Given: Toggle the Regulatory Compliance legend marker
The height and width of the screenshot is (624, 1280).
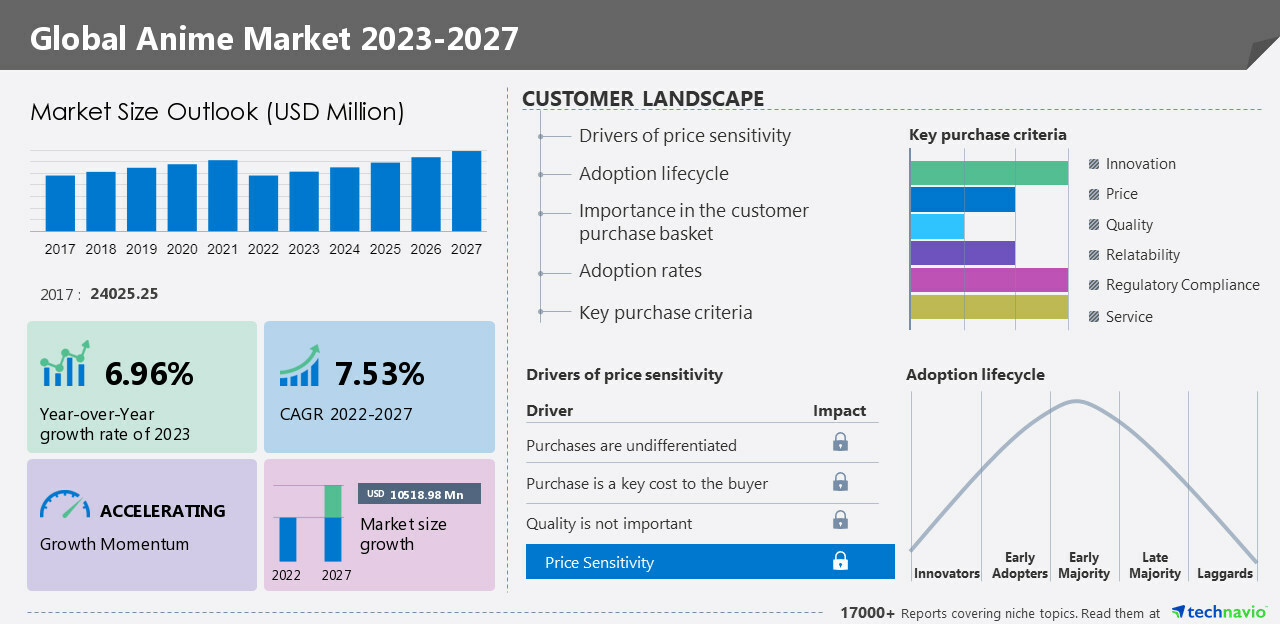Looking at the screenshot, I should 1094,285.
